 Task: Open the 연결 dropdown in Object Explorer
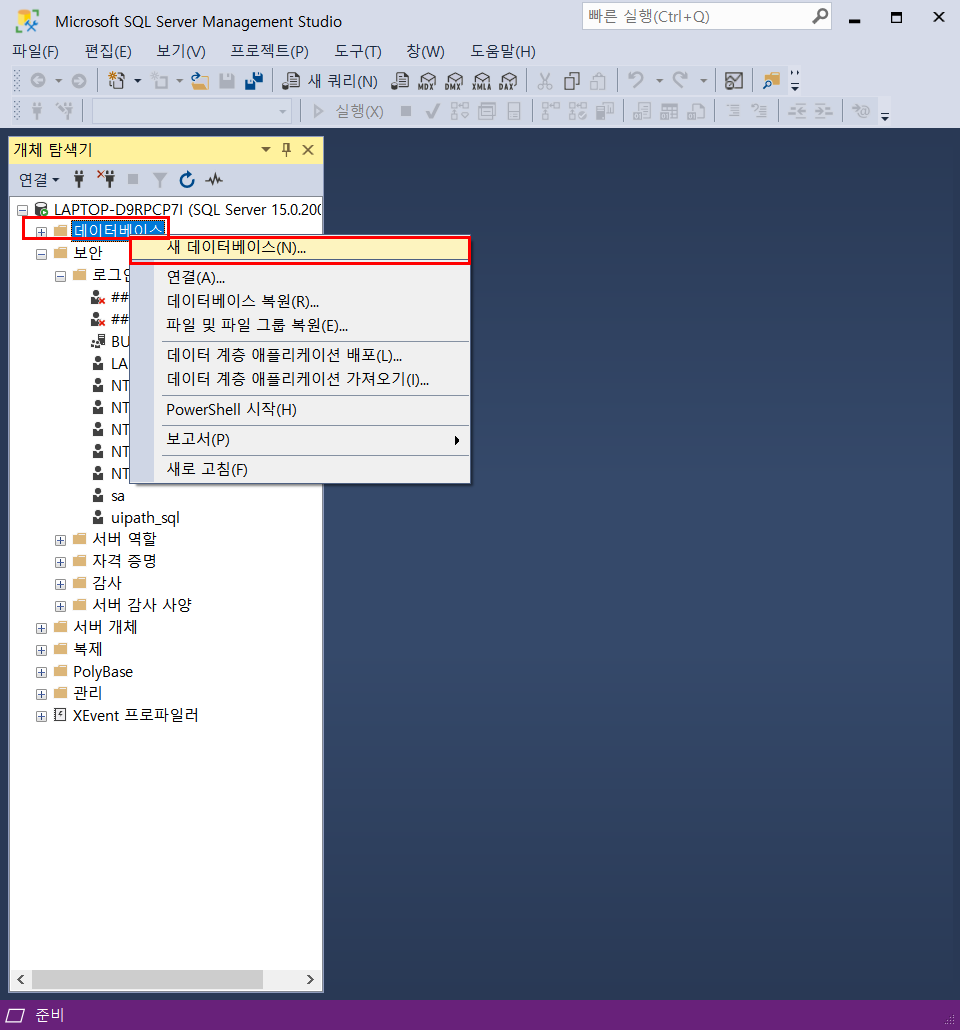click(x=39, y=179)
